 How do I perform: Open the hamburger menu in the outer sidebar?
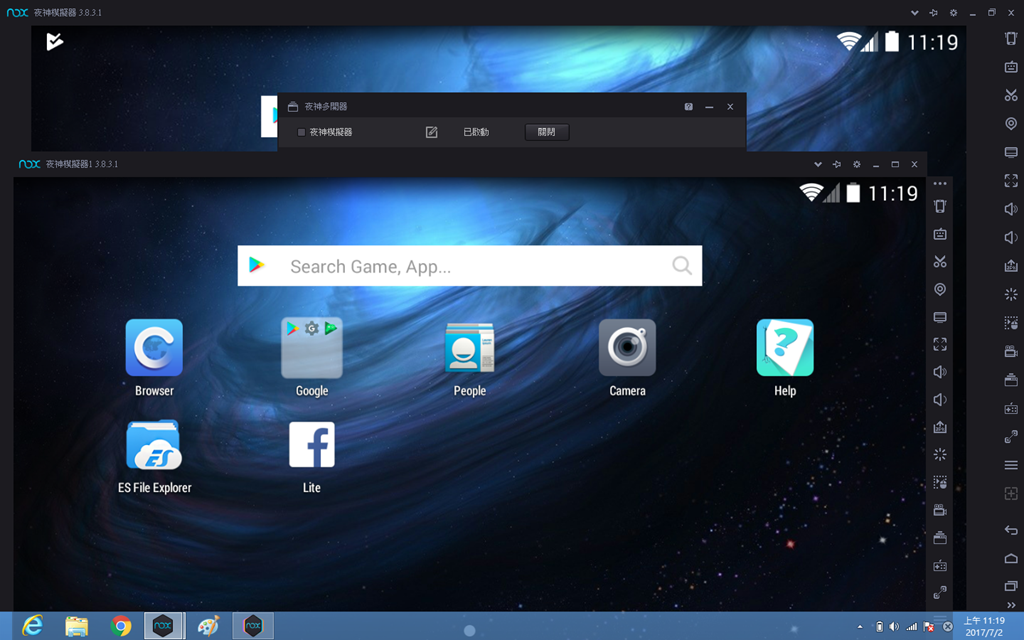[x=1011, y=466]
